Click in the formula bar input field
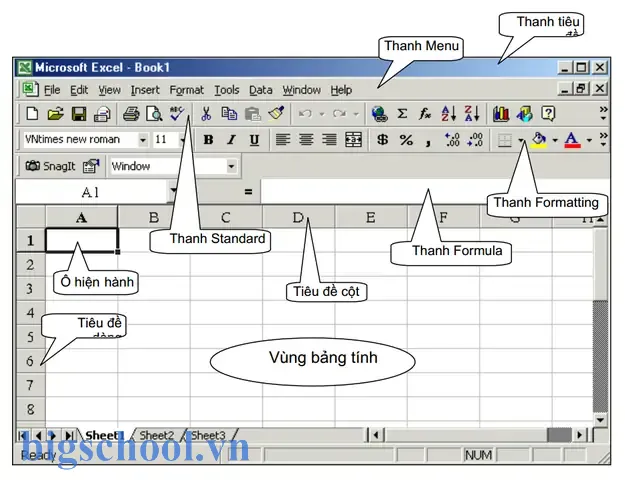 tap(434, 192)
